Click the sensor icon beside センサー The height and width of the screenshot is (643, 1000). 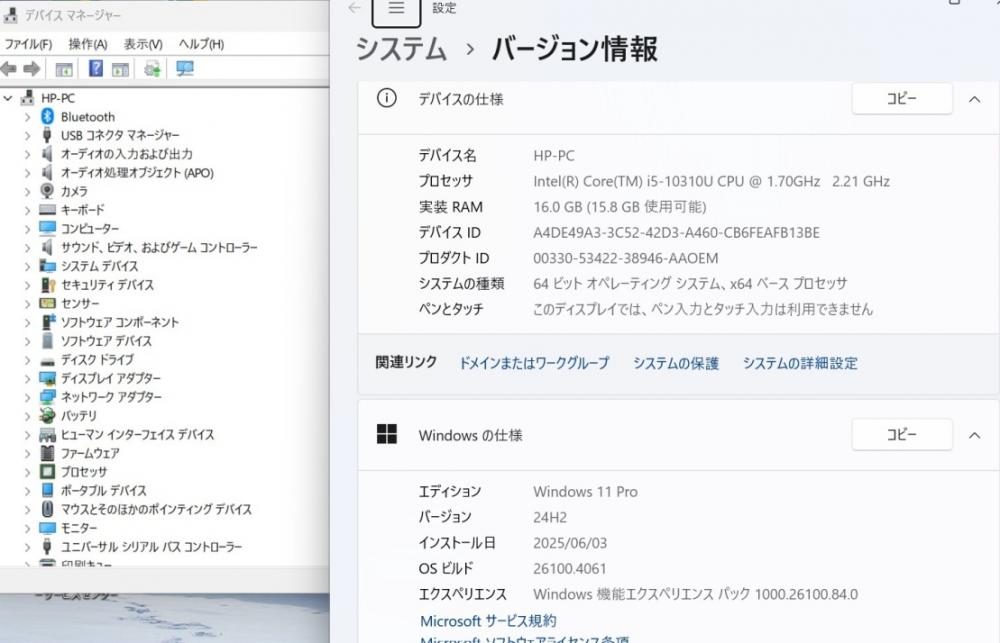coord(47,303)
